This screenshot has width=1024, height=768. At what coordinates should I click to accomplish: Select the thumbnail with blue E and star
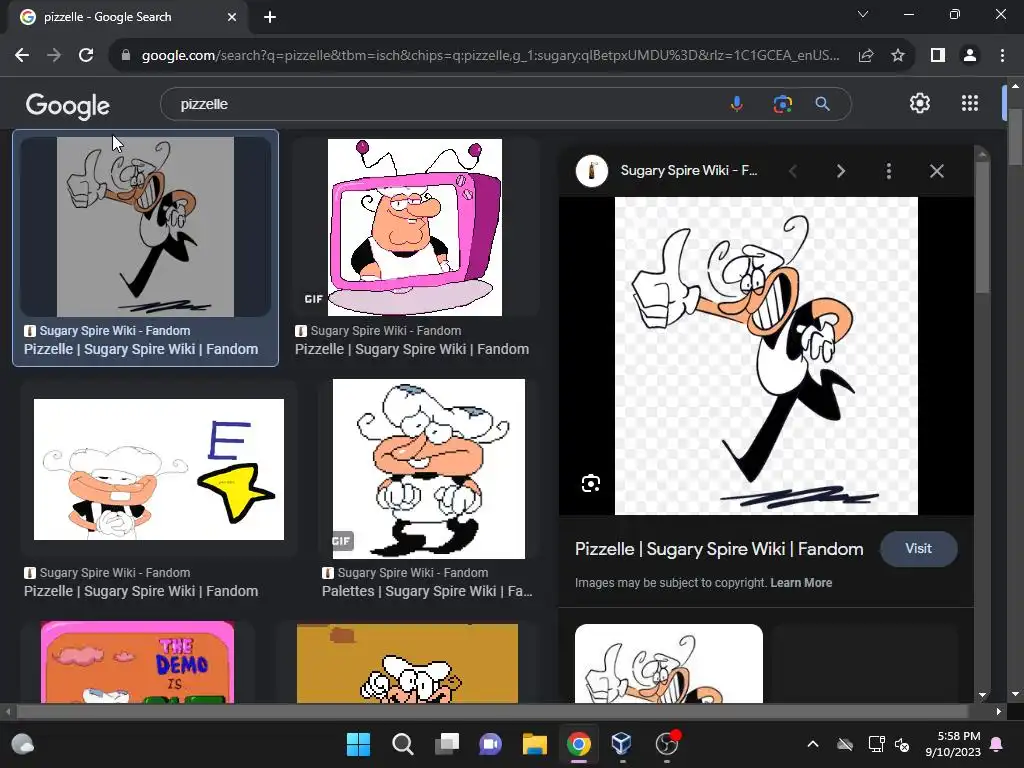[x=159, y=469]
